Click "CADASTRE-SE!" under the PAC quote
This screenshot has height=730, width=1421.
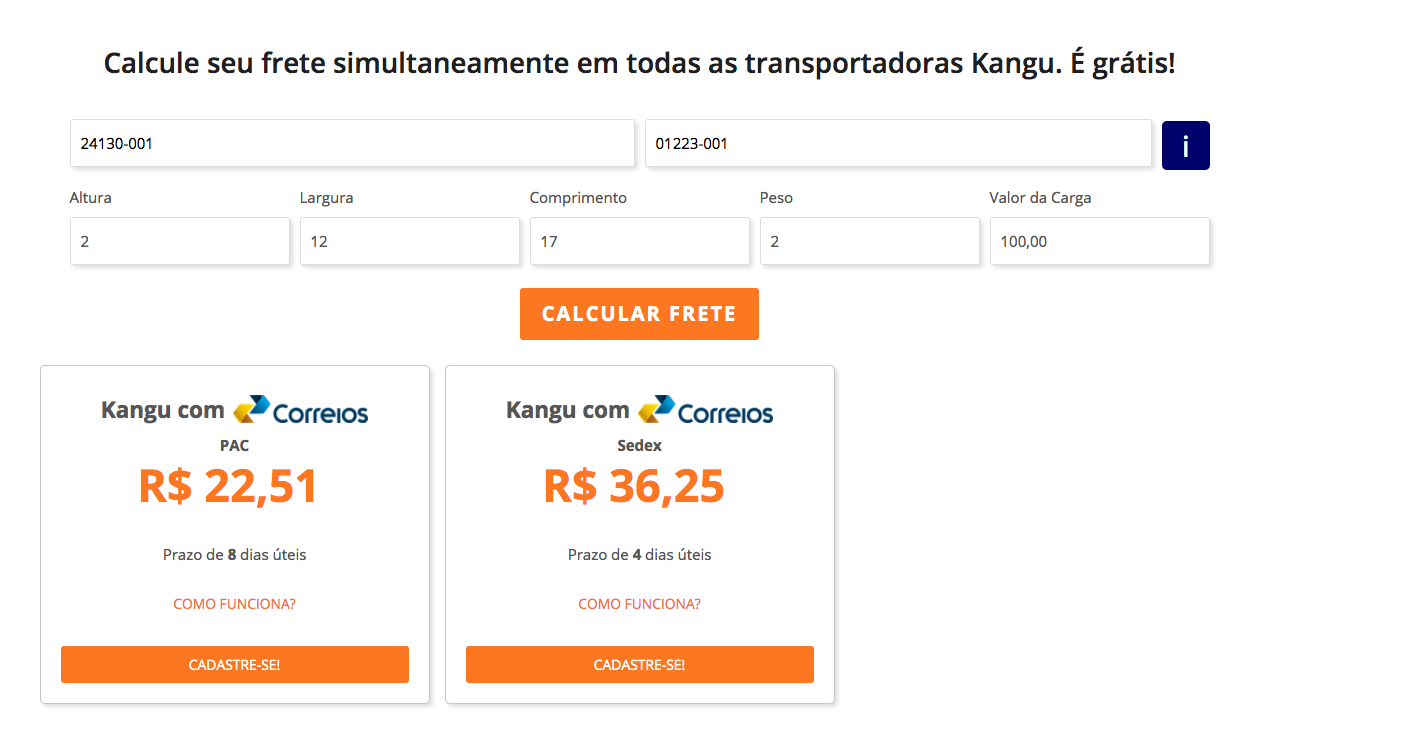click(234, 664)
